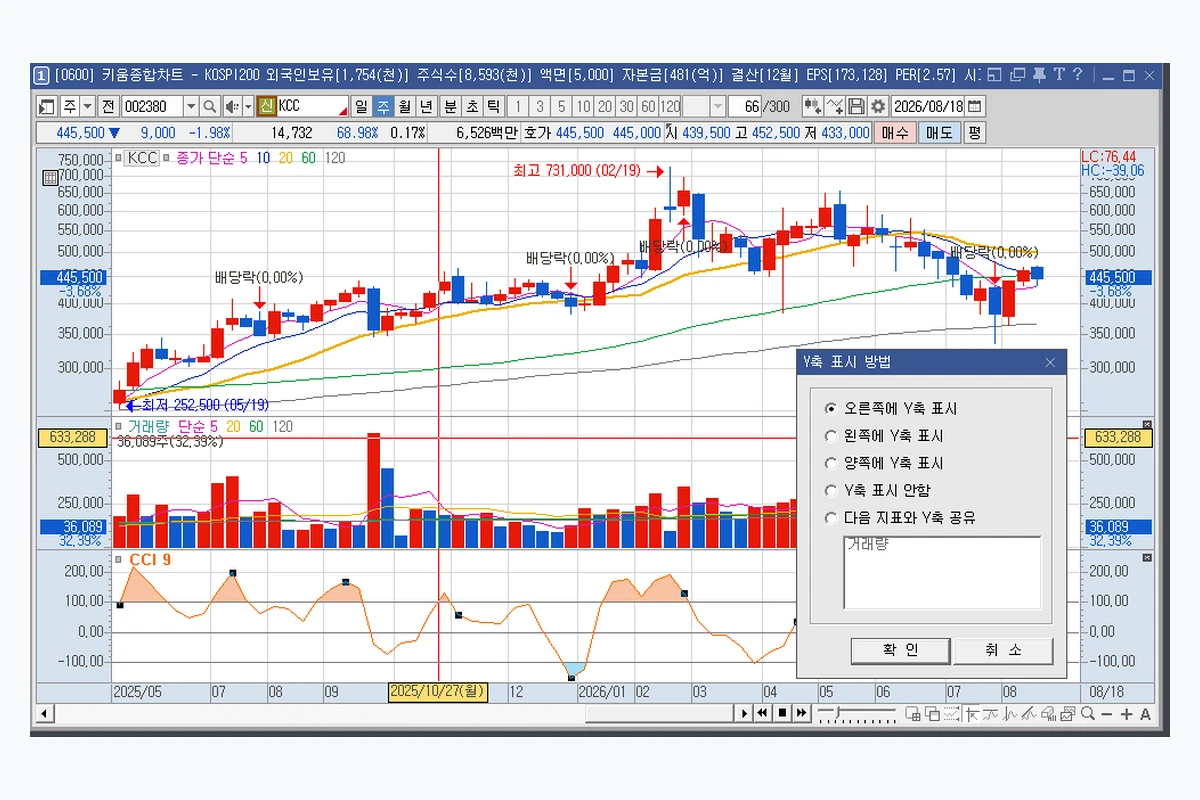Select 틱 tick chart tab
This screenshot has width=1200, height=800.
click(492, 105)
